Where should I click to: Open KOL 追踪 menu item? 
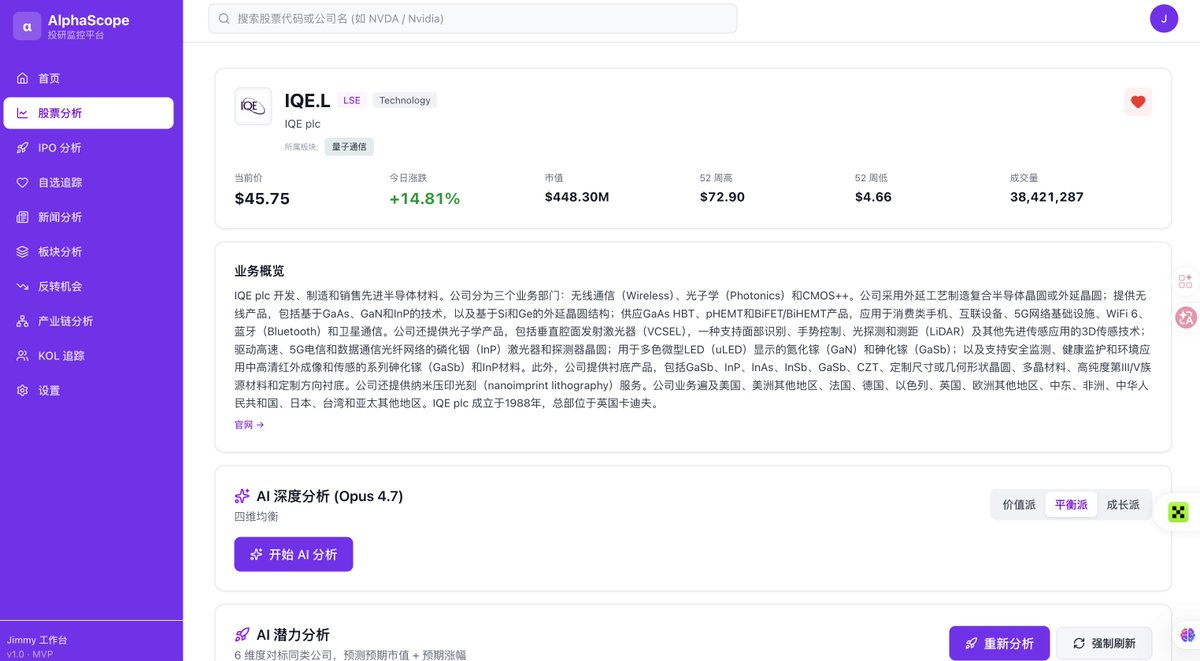click(x=88, y=356)
